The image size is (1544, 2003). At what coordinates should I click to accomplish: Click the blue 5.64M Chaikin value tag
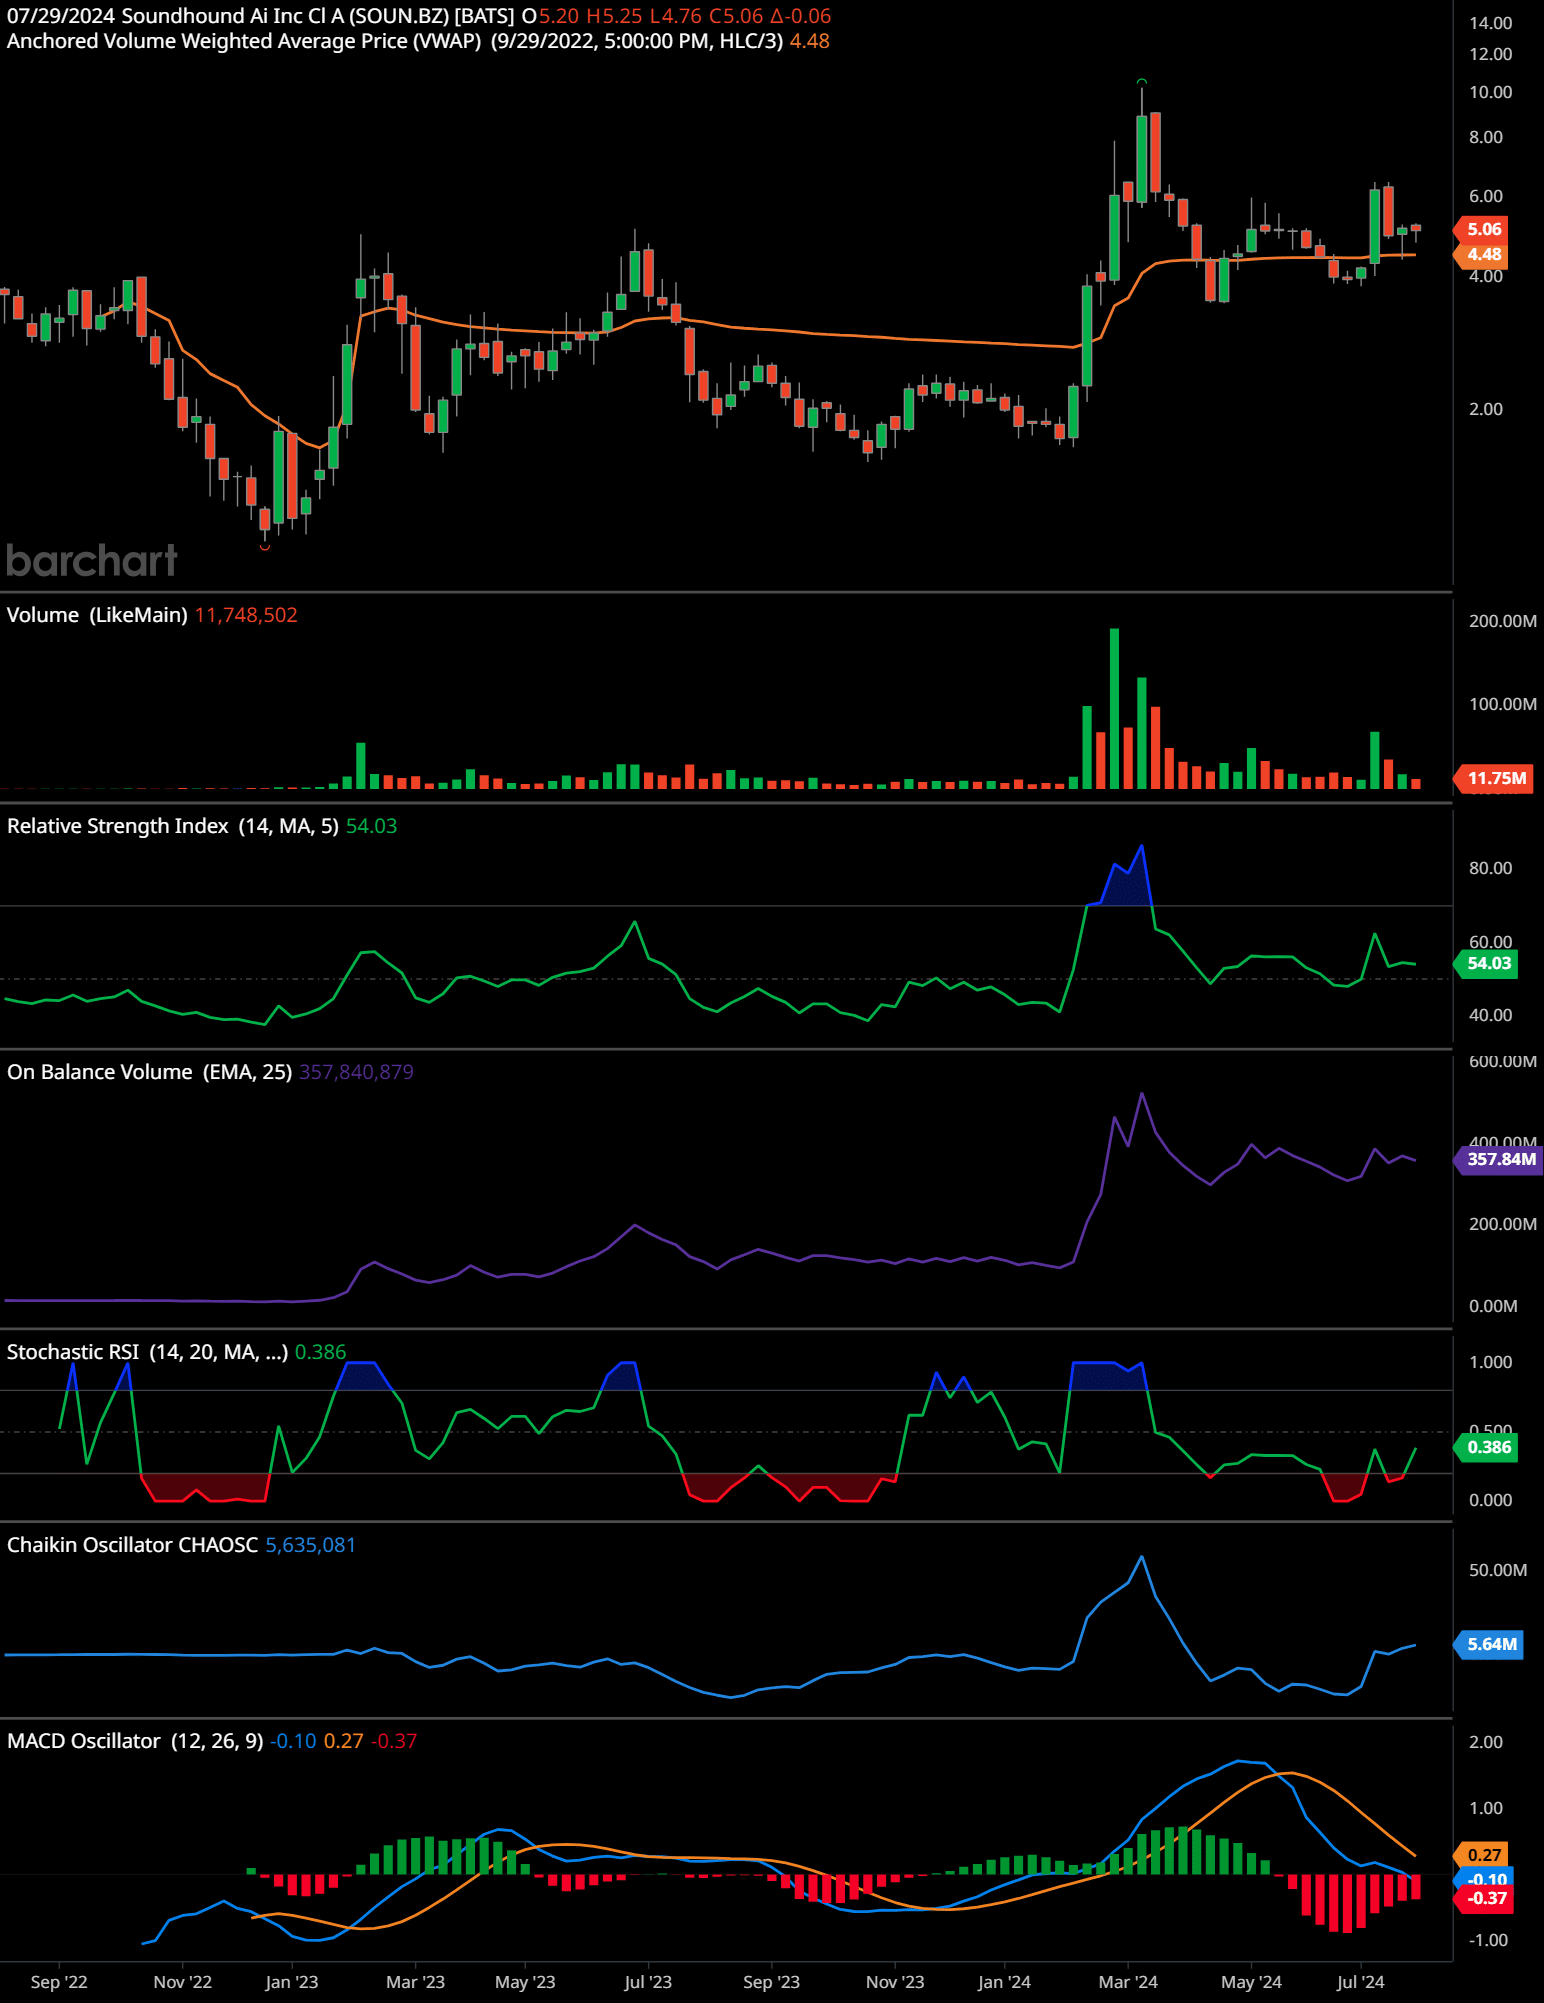[1490, 1644]
